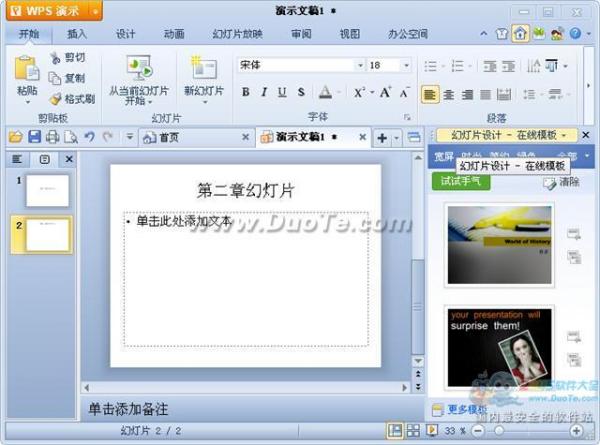Switch to the 动画 ribbon tab
The height and width of the screenshot is (445, 600).
(x=174, y=34)
